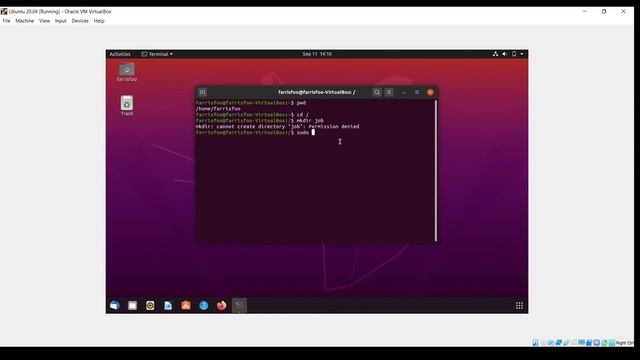640x360 pixels.
Task: Click the Right Ctrl host key indicator
Action: pyautogui.click(x=625, y=343)
